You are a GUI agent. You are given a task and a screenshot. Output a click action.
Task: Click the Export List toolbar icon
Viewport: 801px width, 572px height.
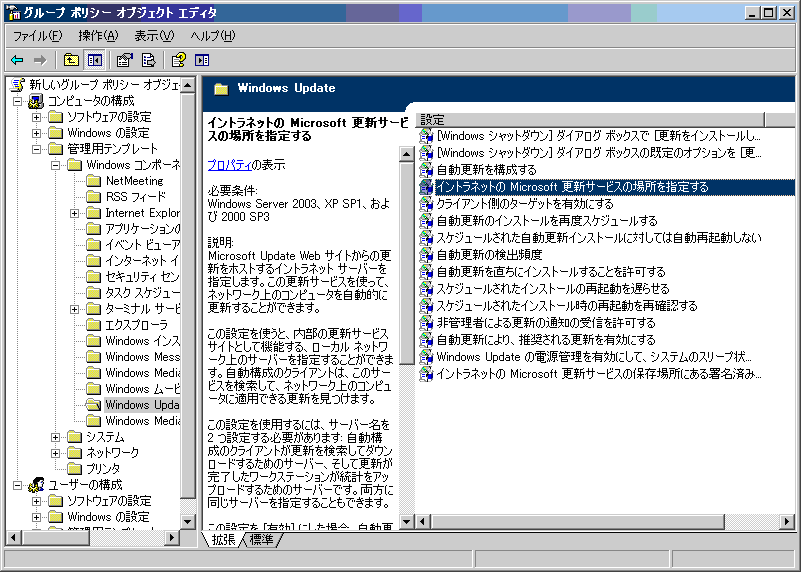click(x=149, y=60)
